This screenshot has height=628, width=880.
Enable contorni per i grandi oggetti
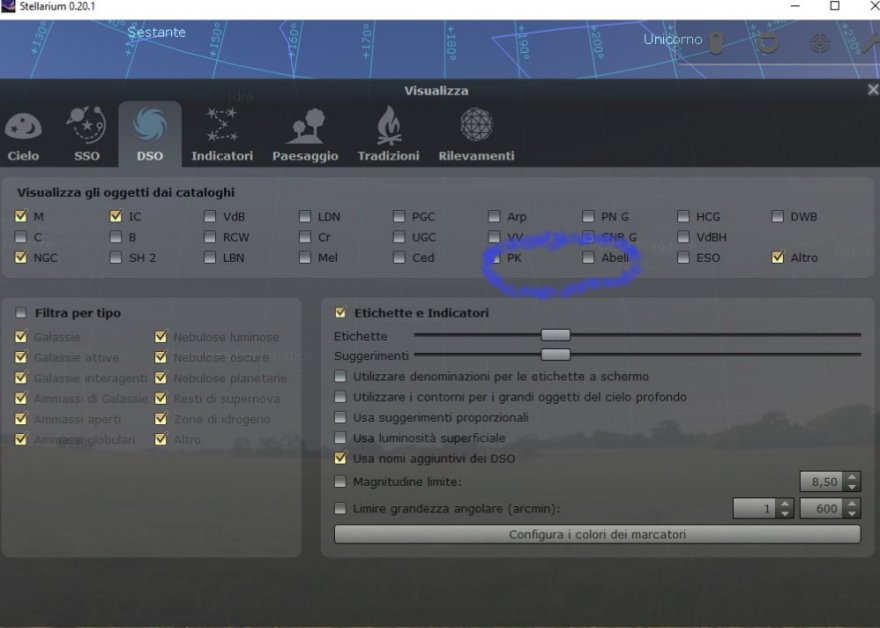pyautogui.click(x=340, y=397)
